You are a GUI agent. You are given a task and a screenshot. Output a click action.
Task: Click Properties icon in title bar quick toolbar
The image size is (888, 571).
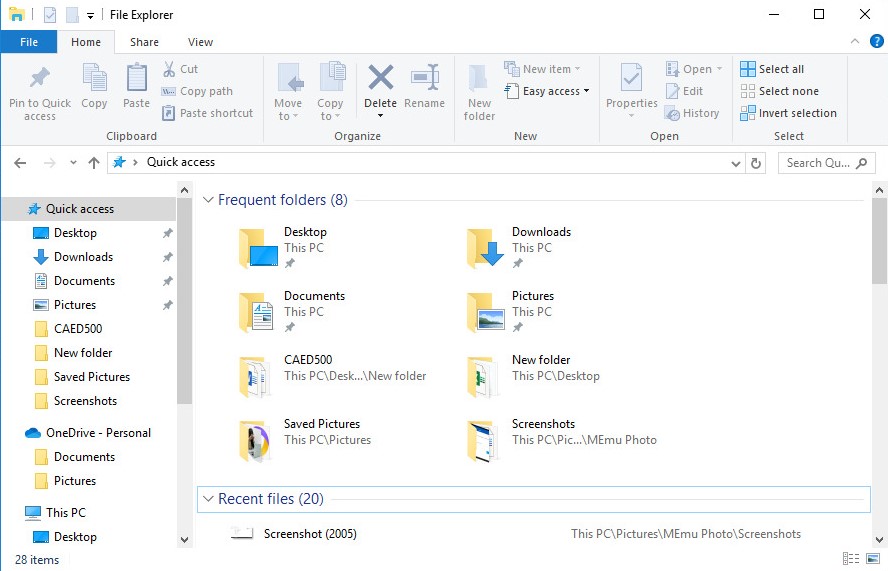[x=50, y=15]
